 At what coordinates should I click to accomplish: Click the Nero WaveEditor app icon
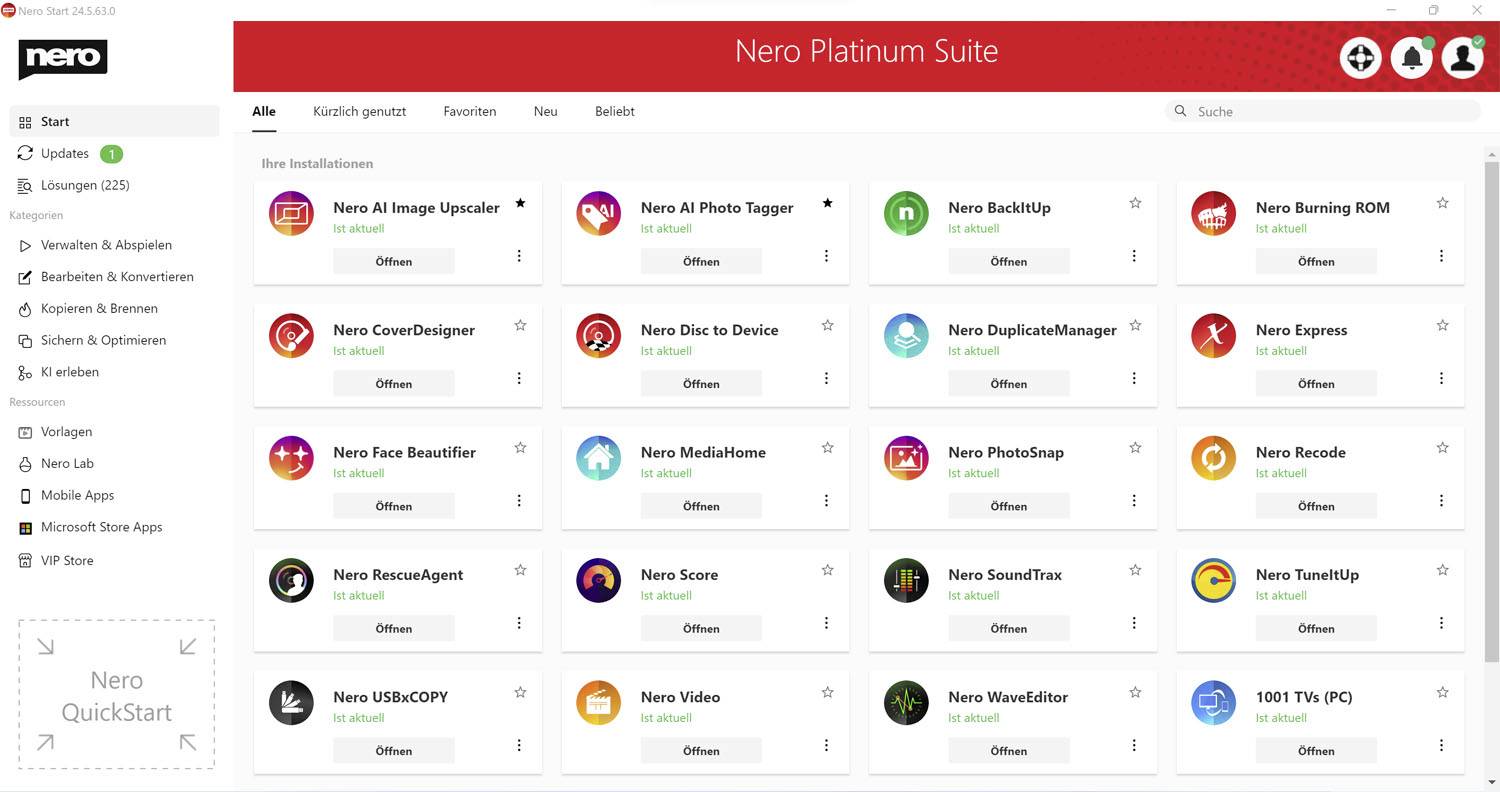pyautogui.click(x=906, y=702)
